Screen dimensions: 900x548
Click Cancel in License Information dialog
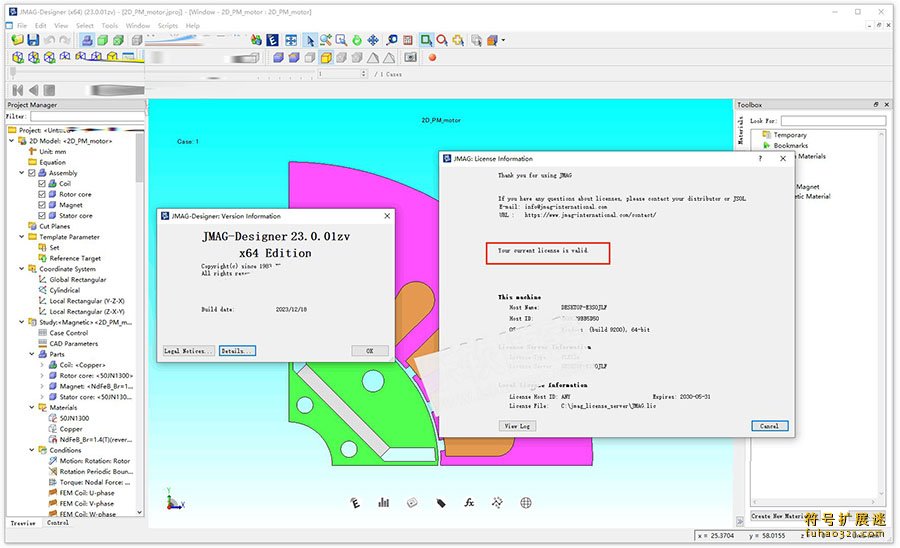click(770, 426)
